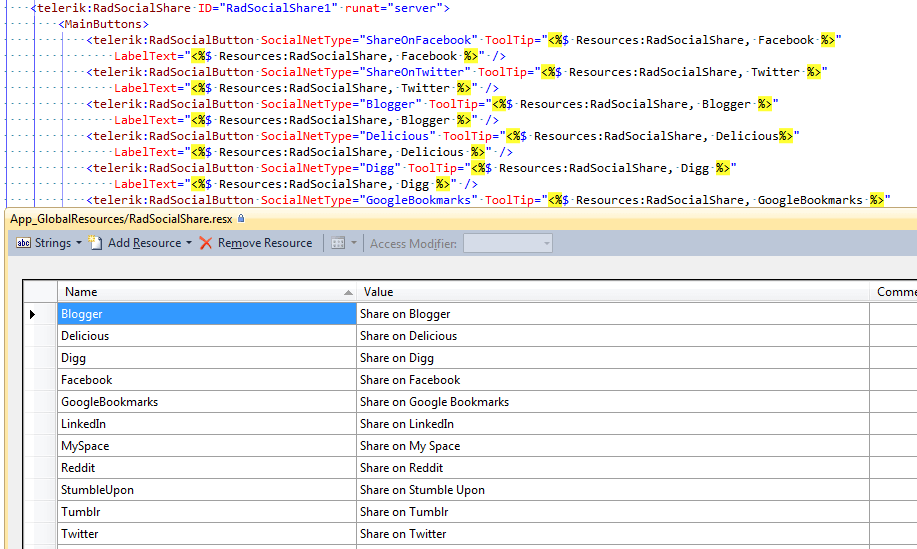The image size is (917, 549).
Task: Click the ShareOnFacebook attribute value in code
Action: pos(419,40)
